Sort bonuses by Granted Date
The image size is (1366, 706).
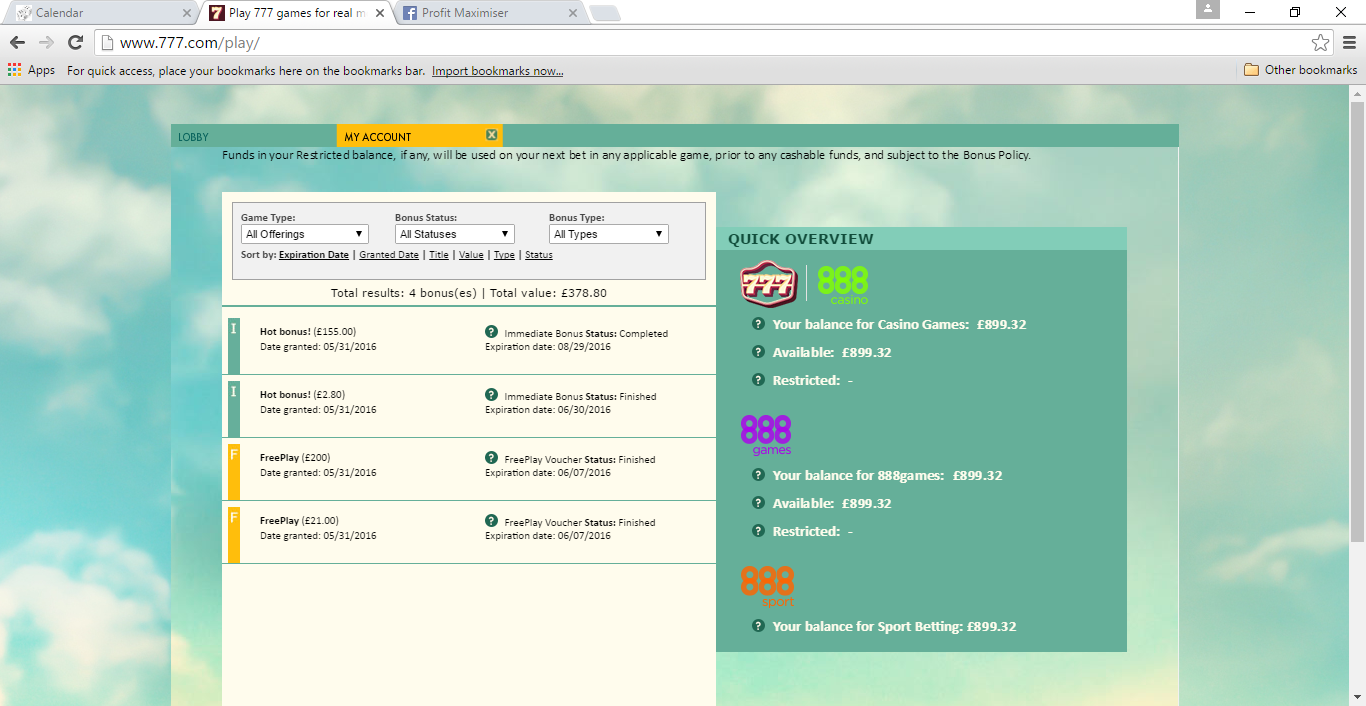(x=389, y=255)
